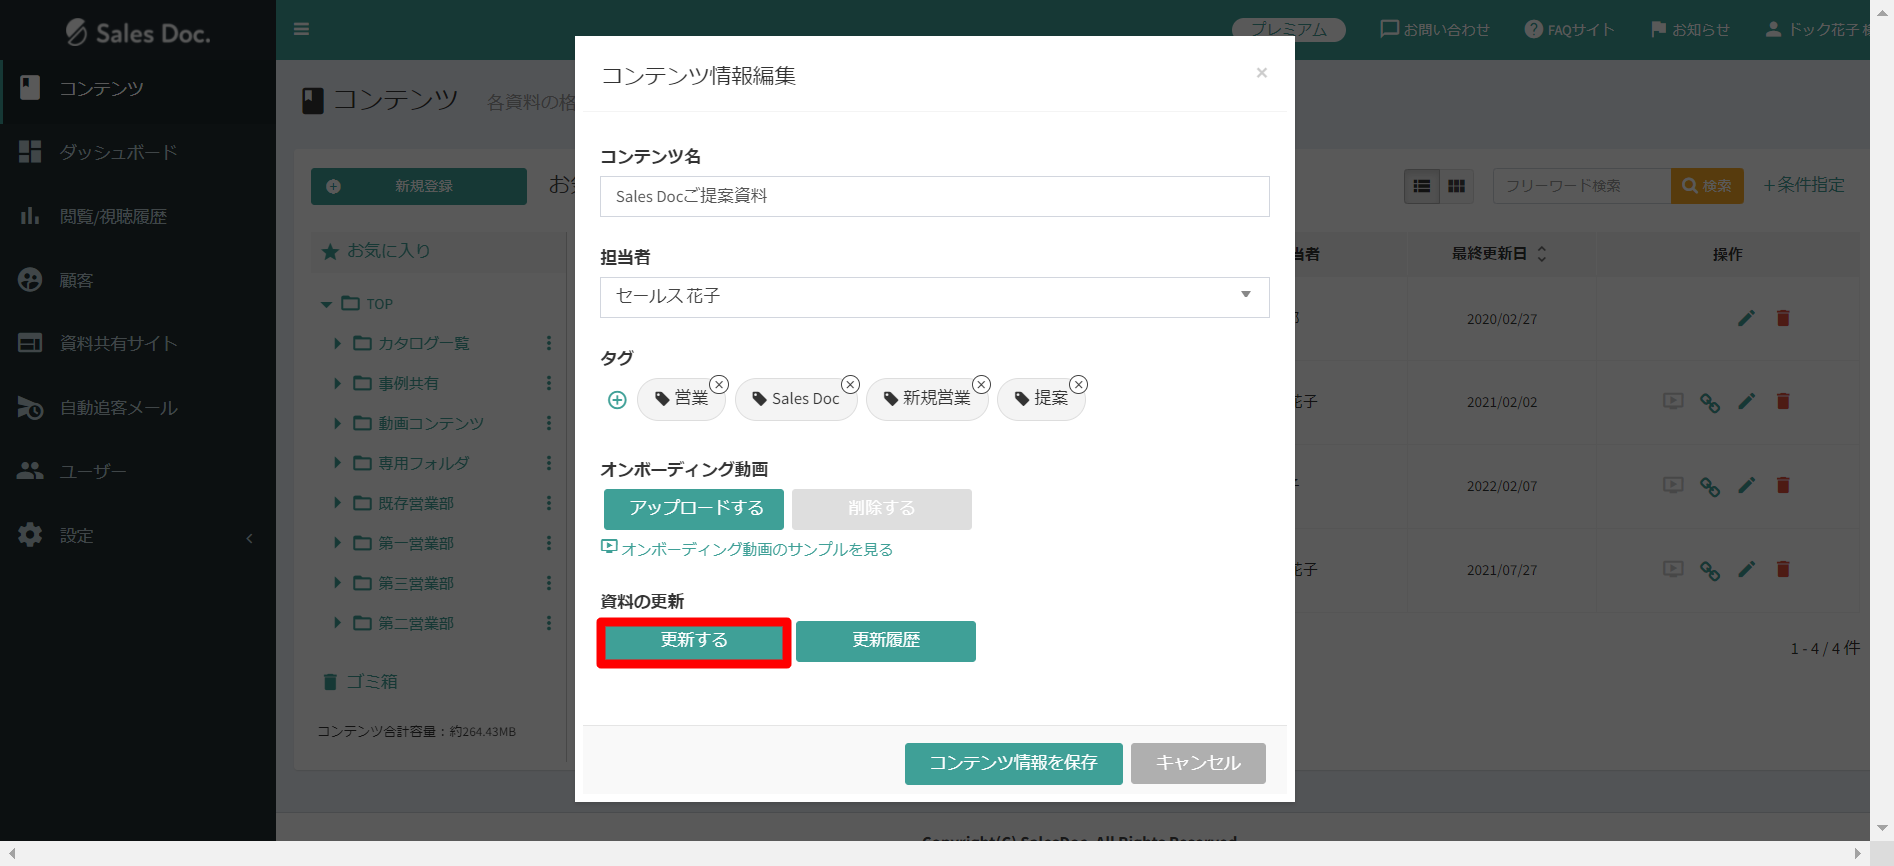Delete the 2022/02/07 row with trash icon
This screenshot has width=1894, height=866.
[x=1782, y=485]
